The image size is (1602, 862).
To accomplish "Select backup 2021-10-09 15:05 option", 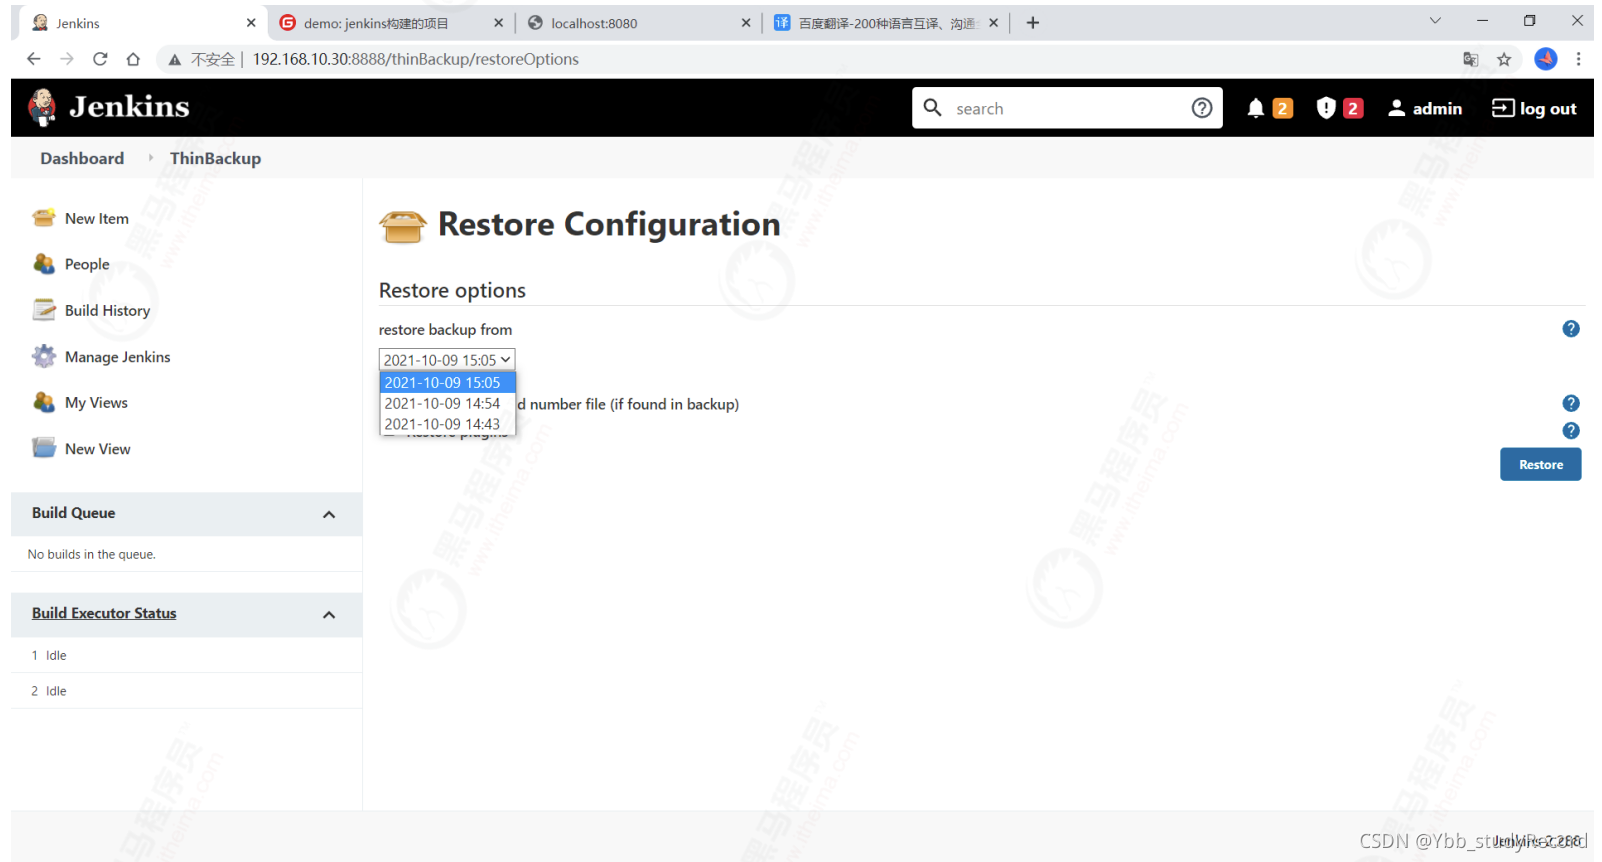I will tap(448, 382).
